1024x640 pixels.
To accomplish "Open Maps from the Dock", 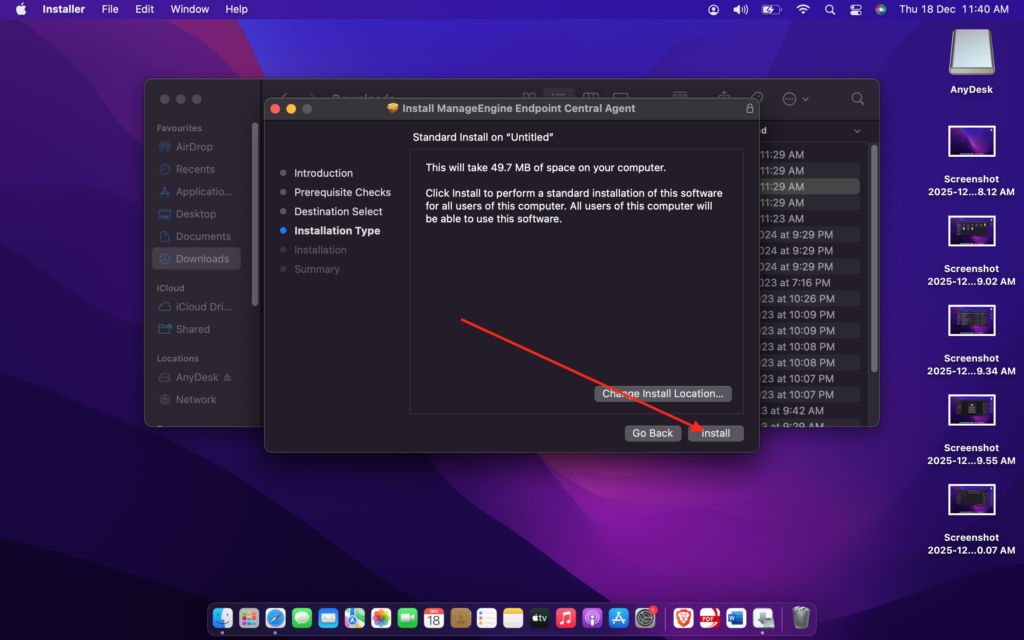I will (355, 618).
